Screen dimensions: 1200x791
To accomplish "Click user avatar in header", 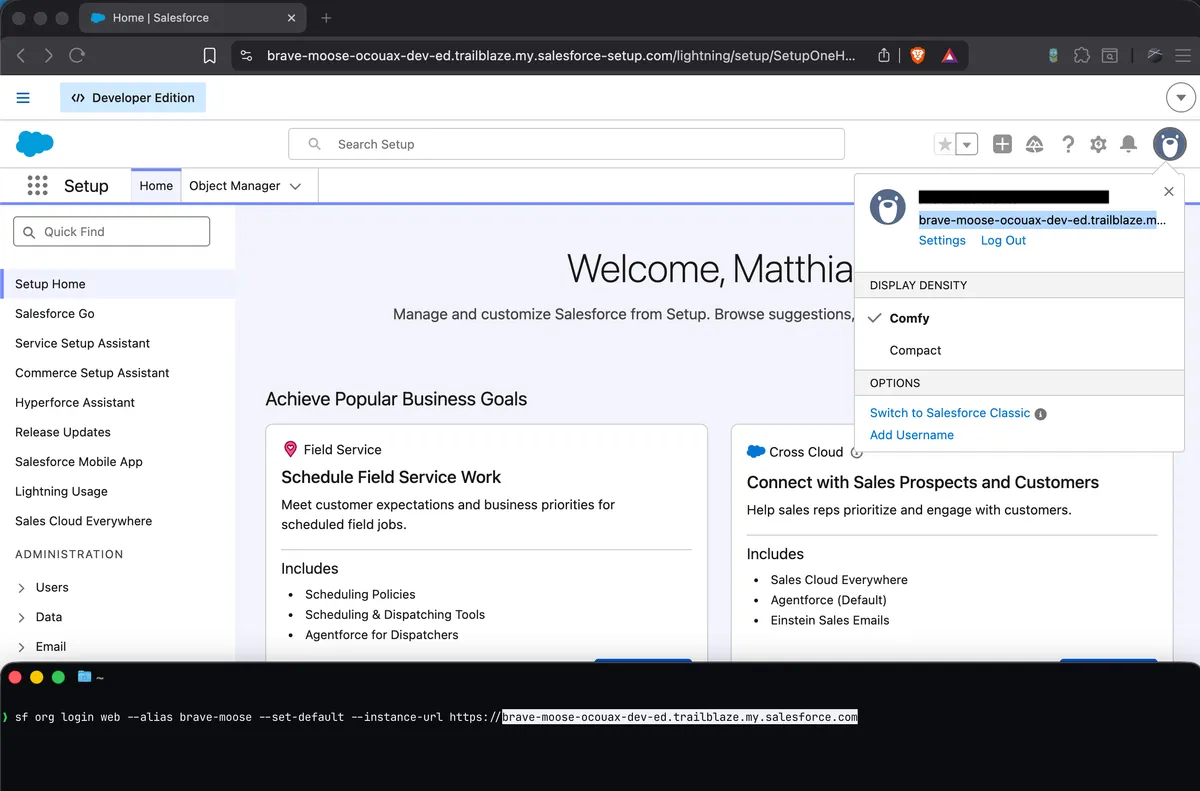I will [1169, 144].
